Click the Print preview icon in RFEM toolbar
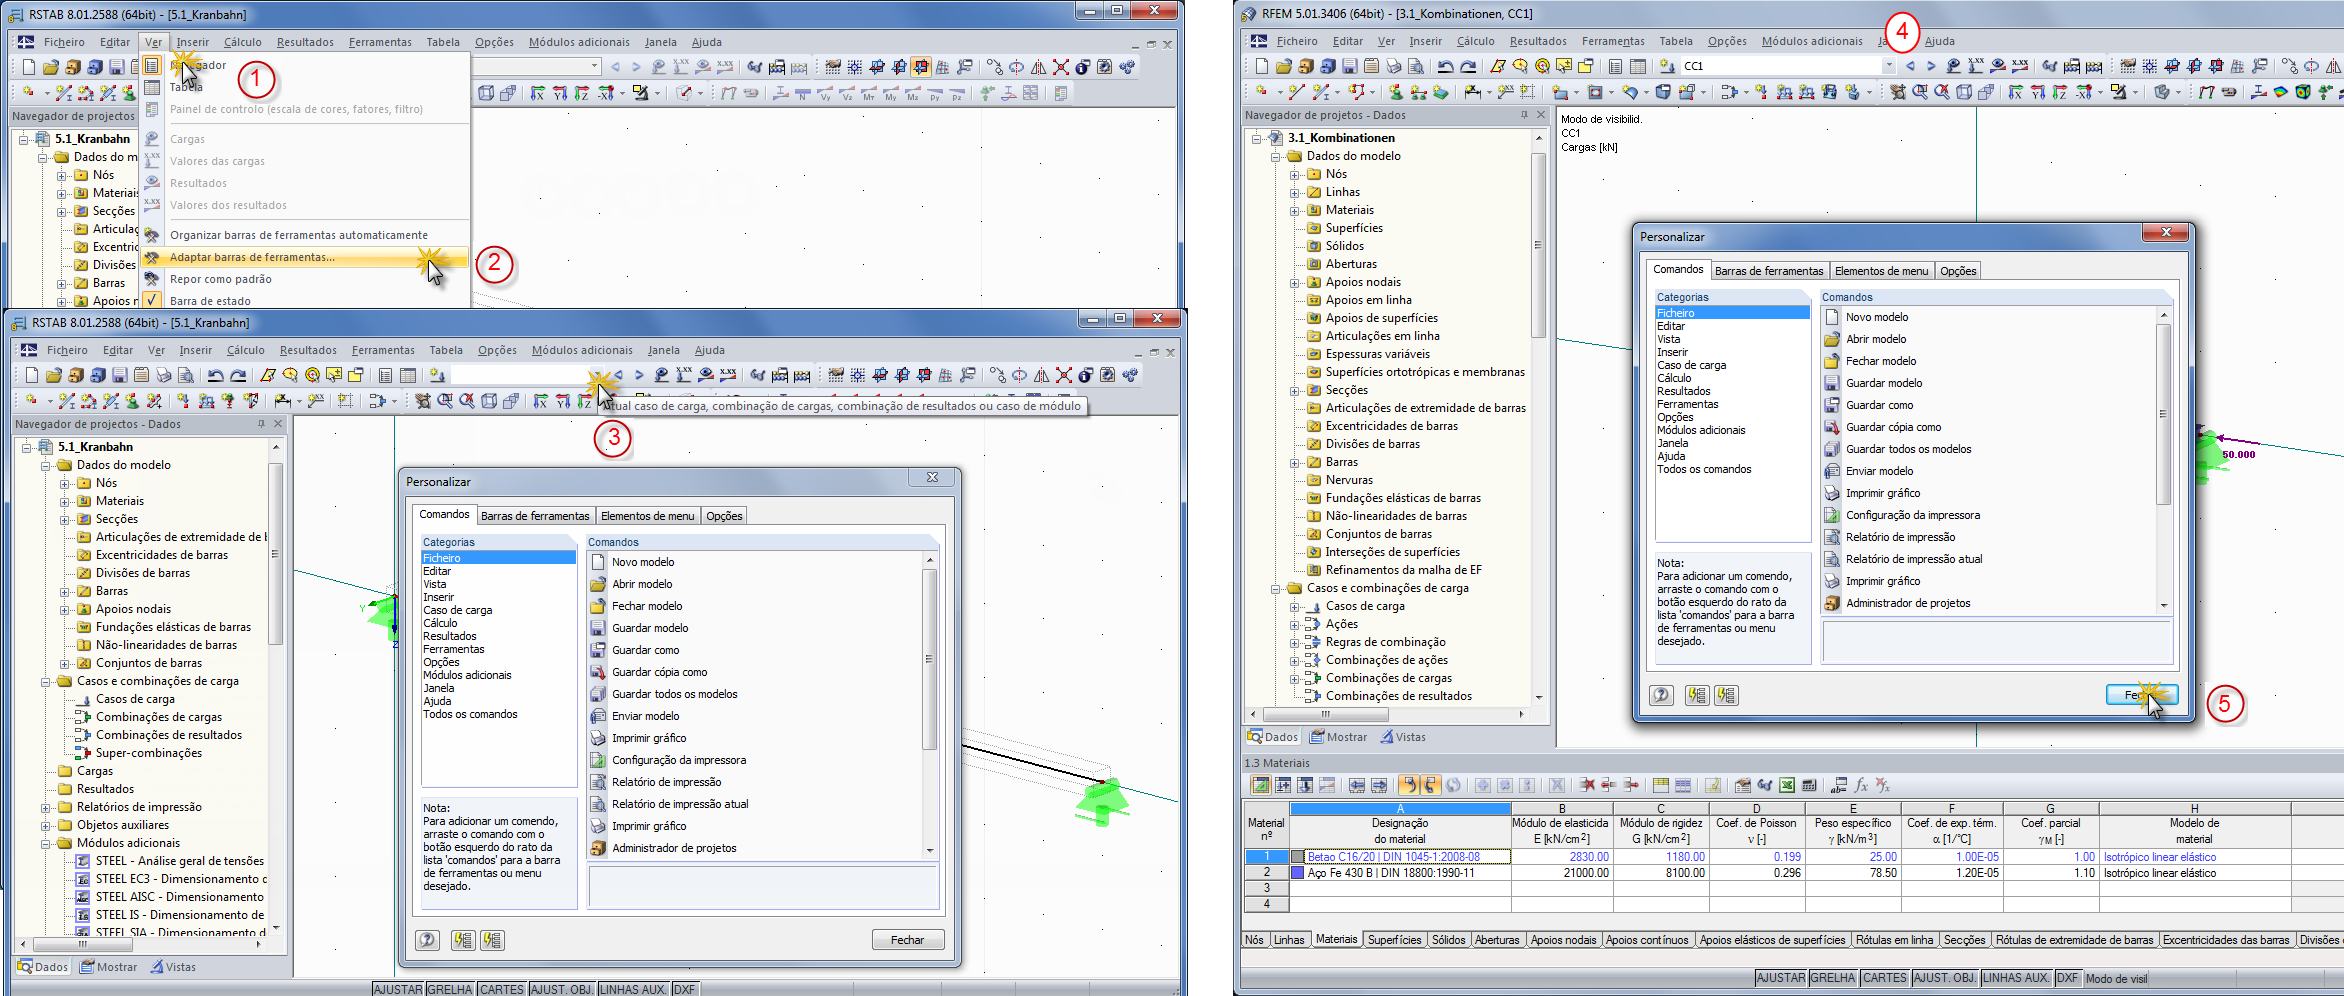Screen dimensions: 2344x996 1415,66
